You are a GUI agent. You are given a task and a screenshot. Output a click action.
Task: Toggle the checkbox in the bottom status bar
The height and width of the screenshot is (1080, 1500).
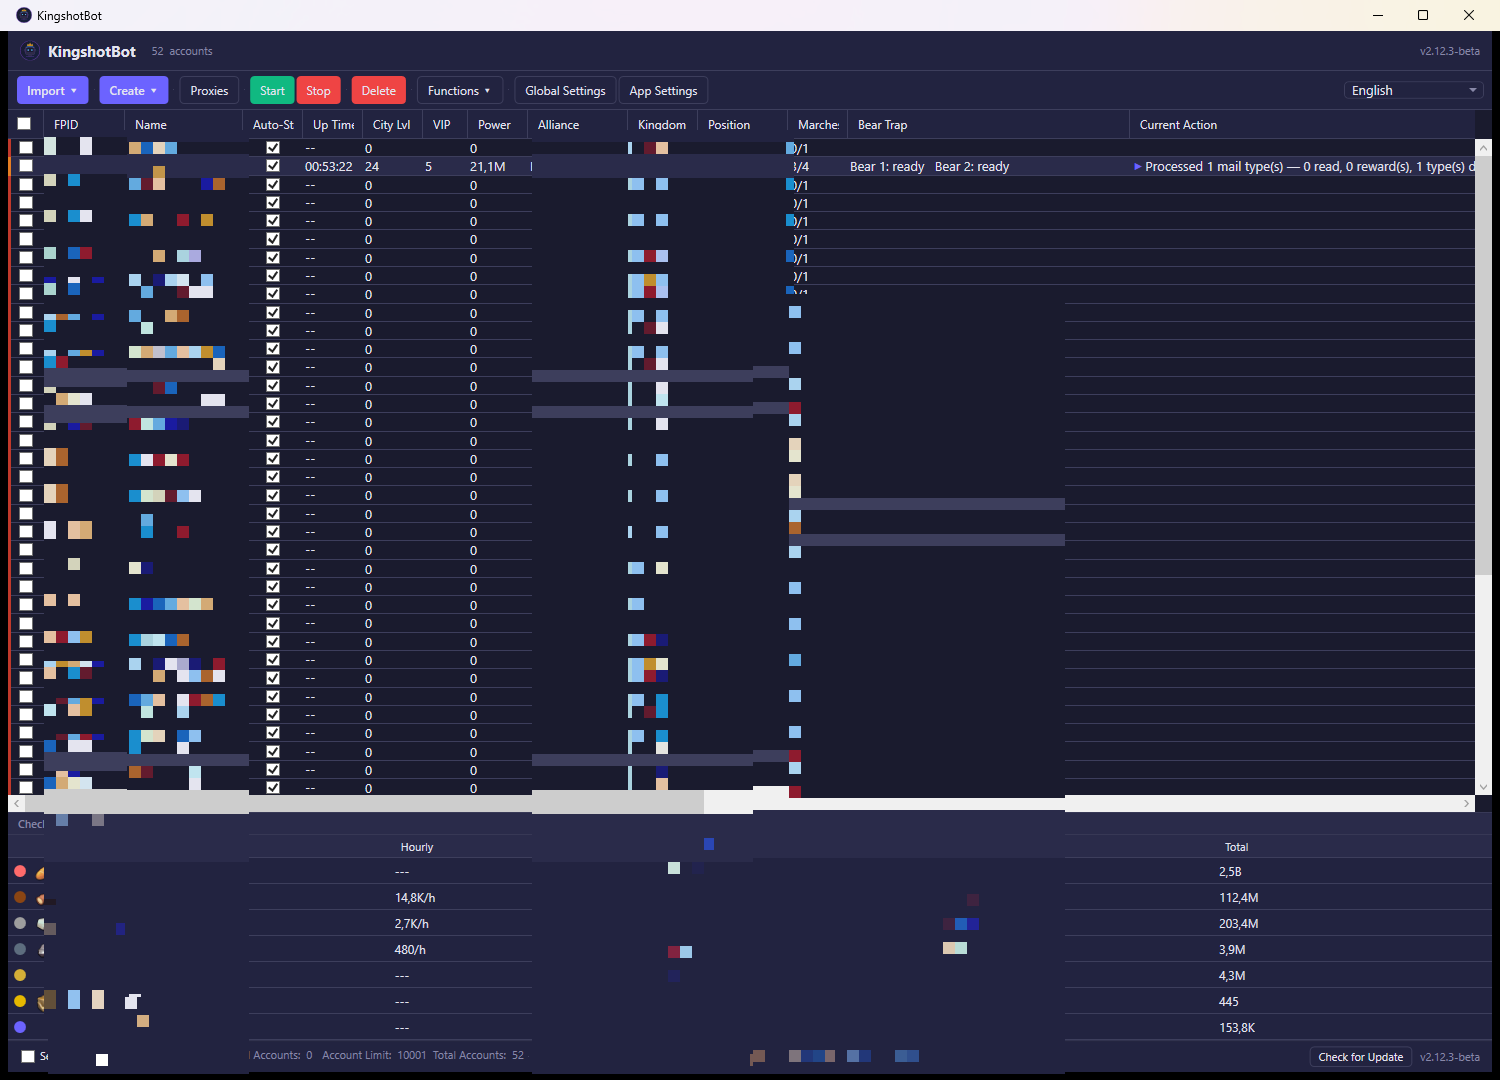tap(28, 1056)
